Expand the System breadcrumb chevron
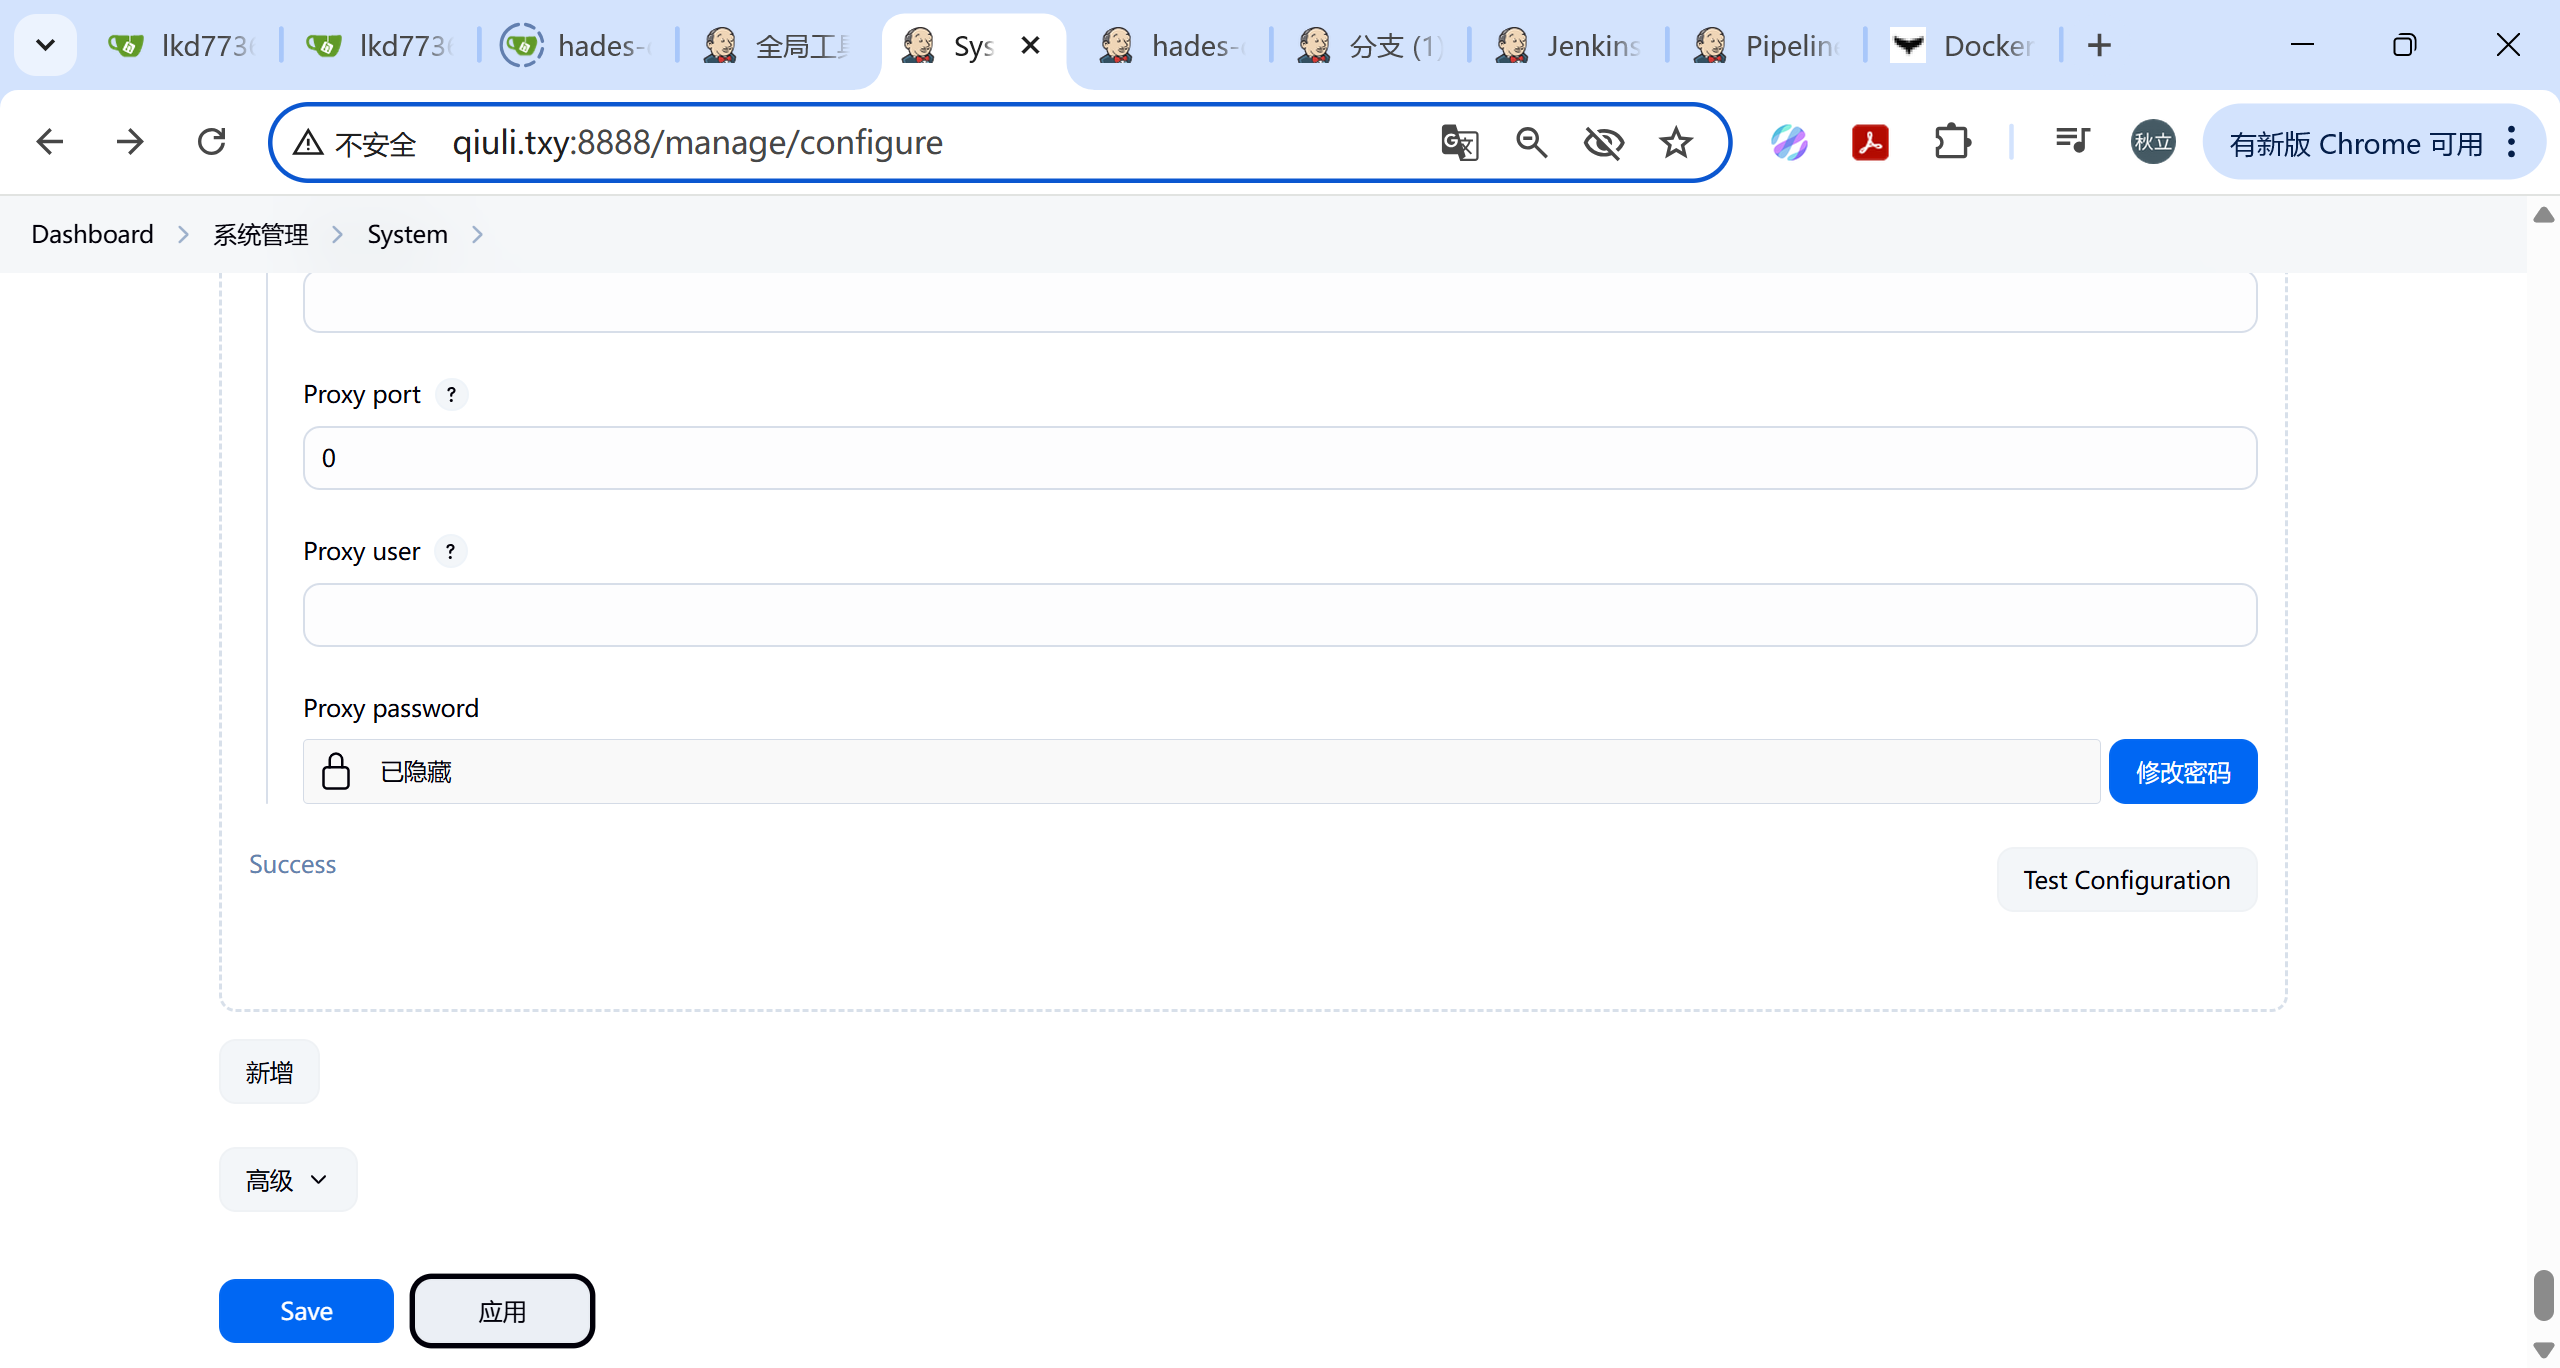2560x1368 pixels. [x=477, y=234]
